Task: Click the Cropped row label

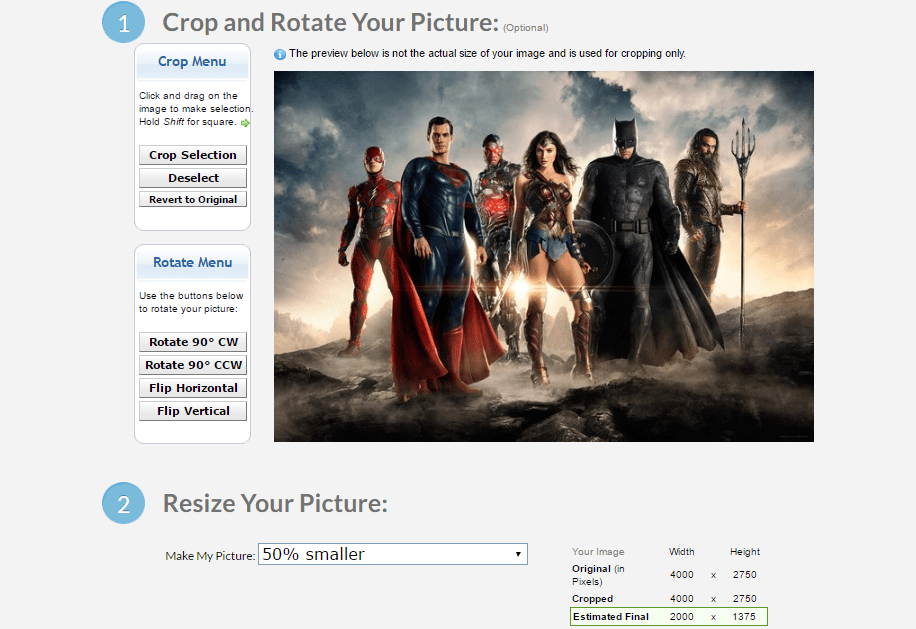Action: tap(592, 599)
